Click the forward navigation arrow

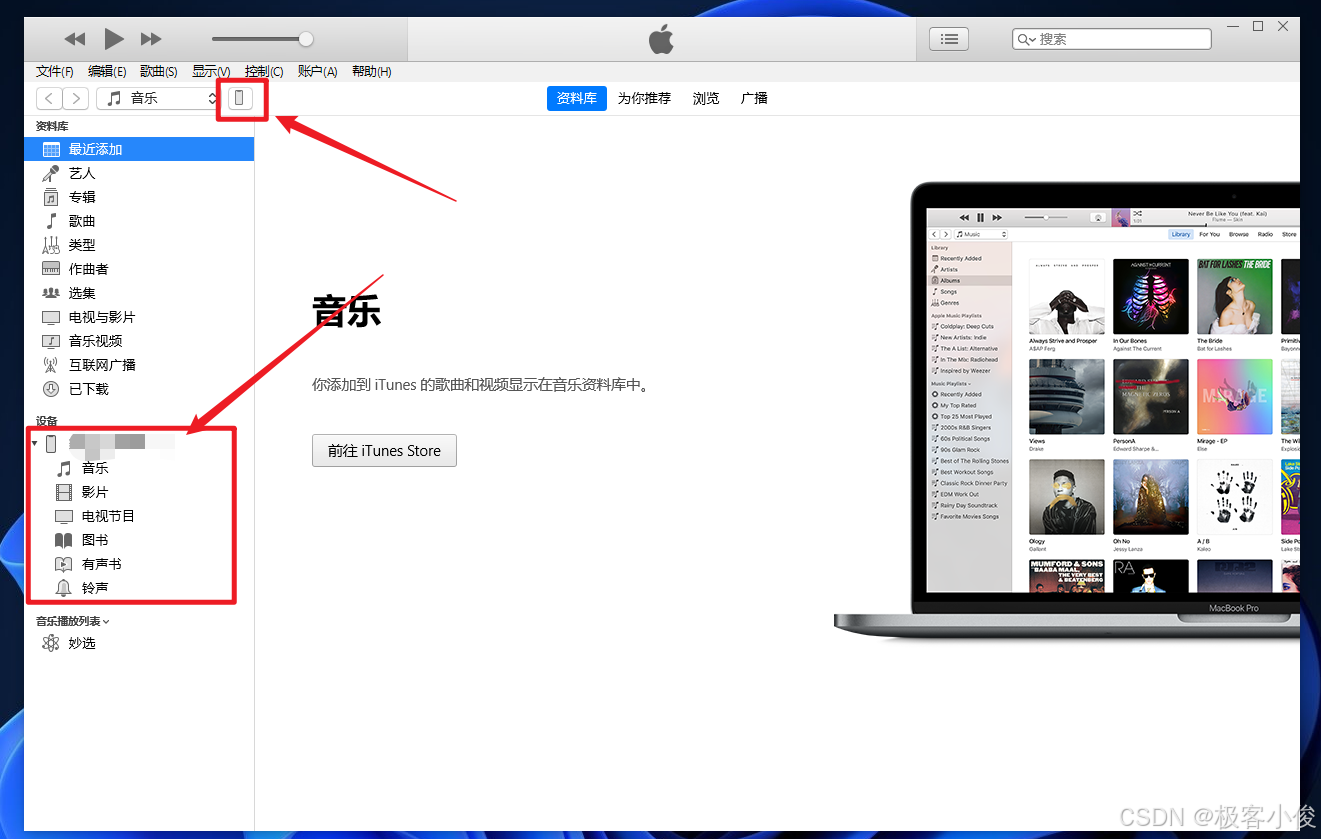click(x=76, y=98)
